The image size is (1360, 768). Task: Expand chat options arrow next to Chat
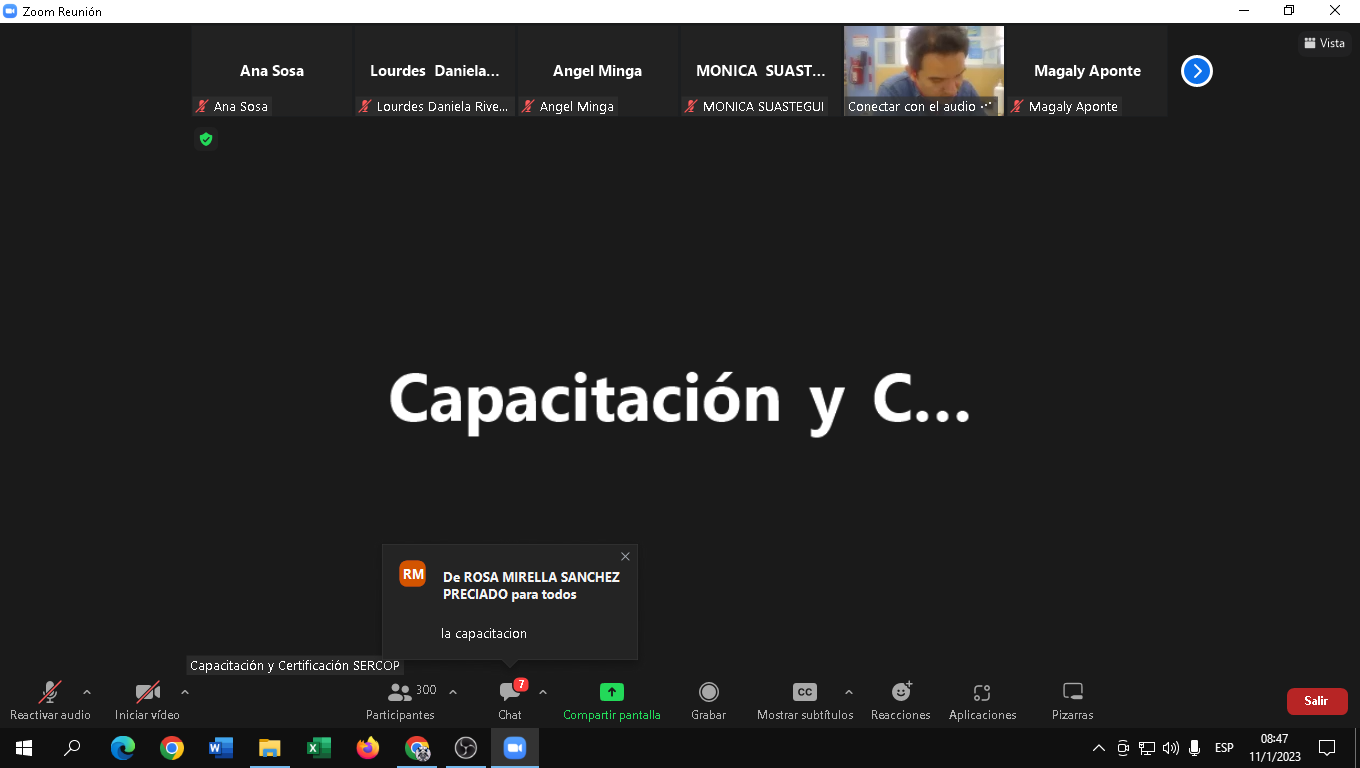543,692
